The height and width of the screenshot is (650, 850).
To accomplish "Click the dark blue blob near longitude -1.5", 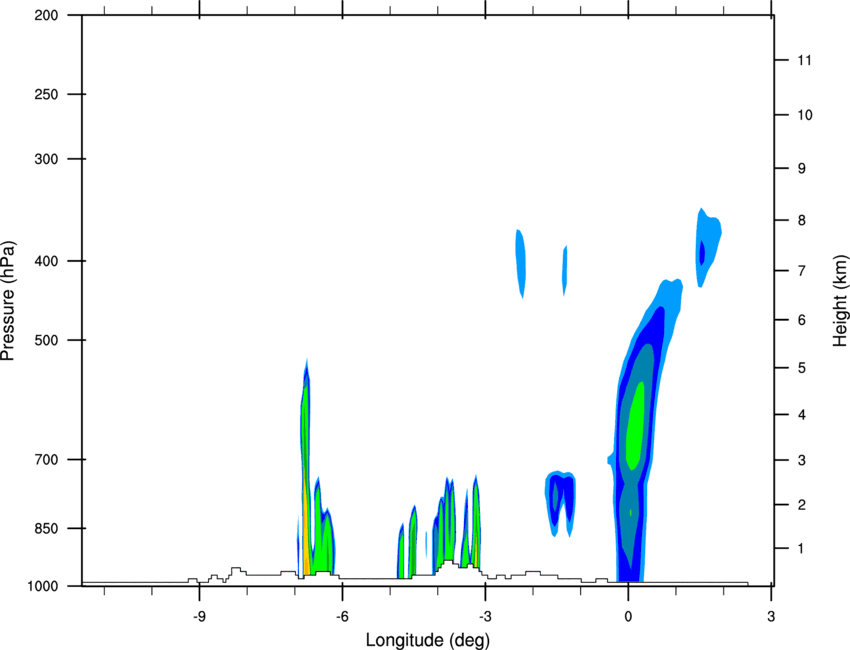I will pyautogui.click(x=561, y=503).
